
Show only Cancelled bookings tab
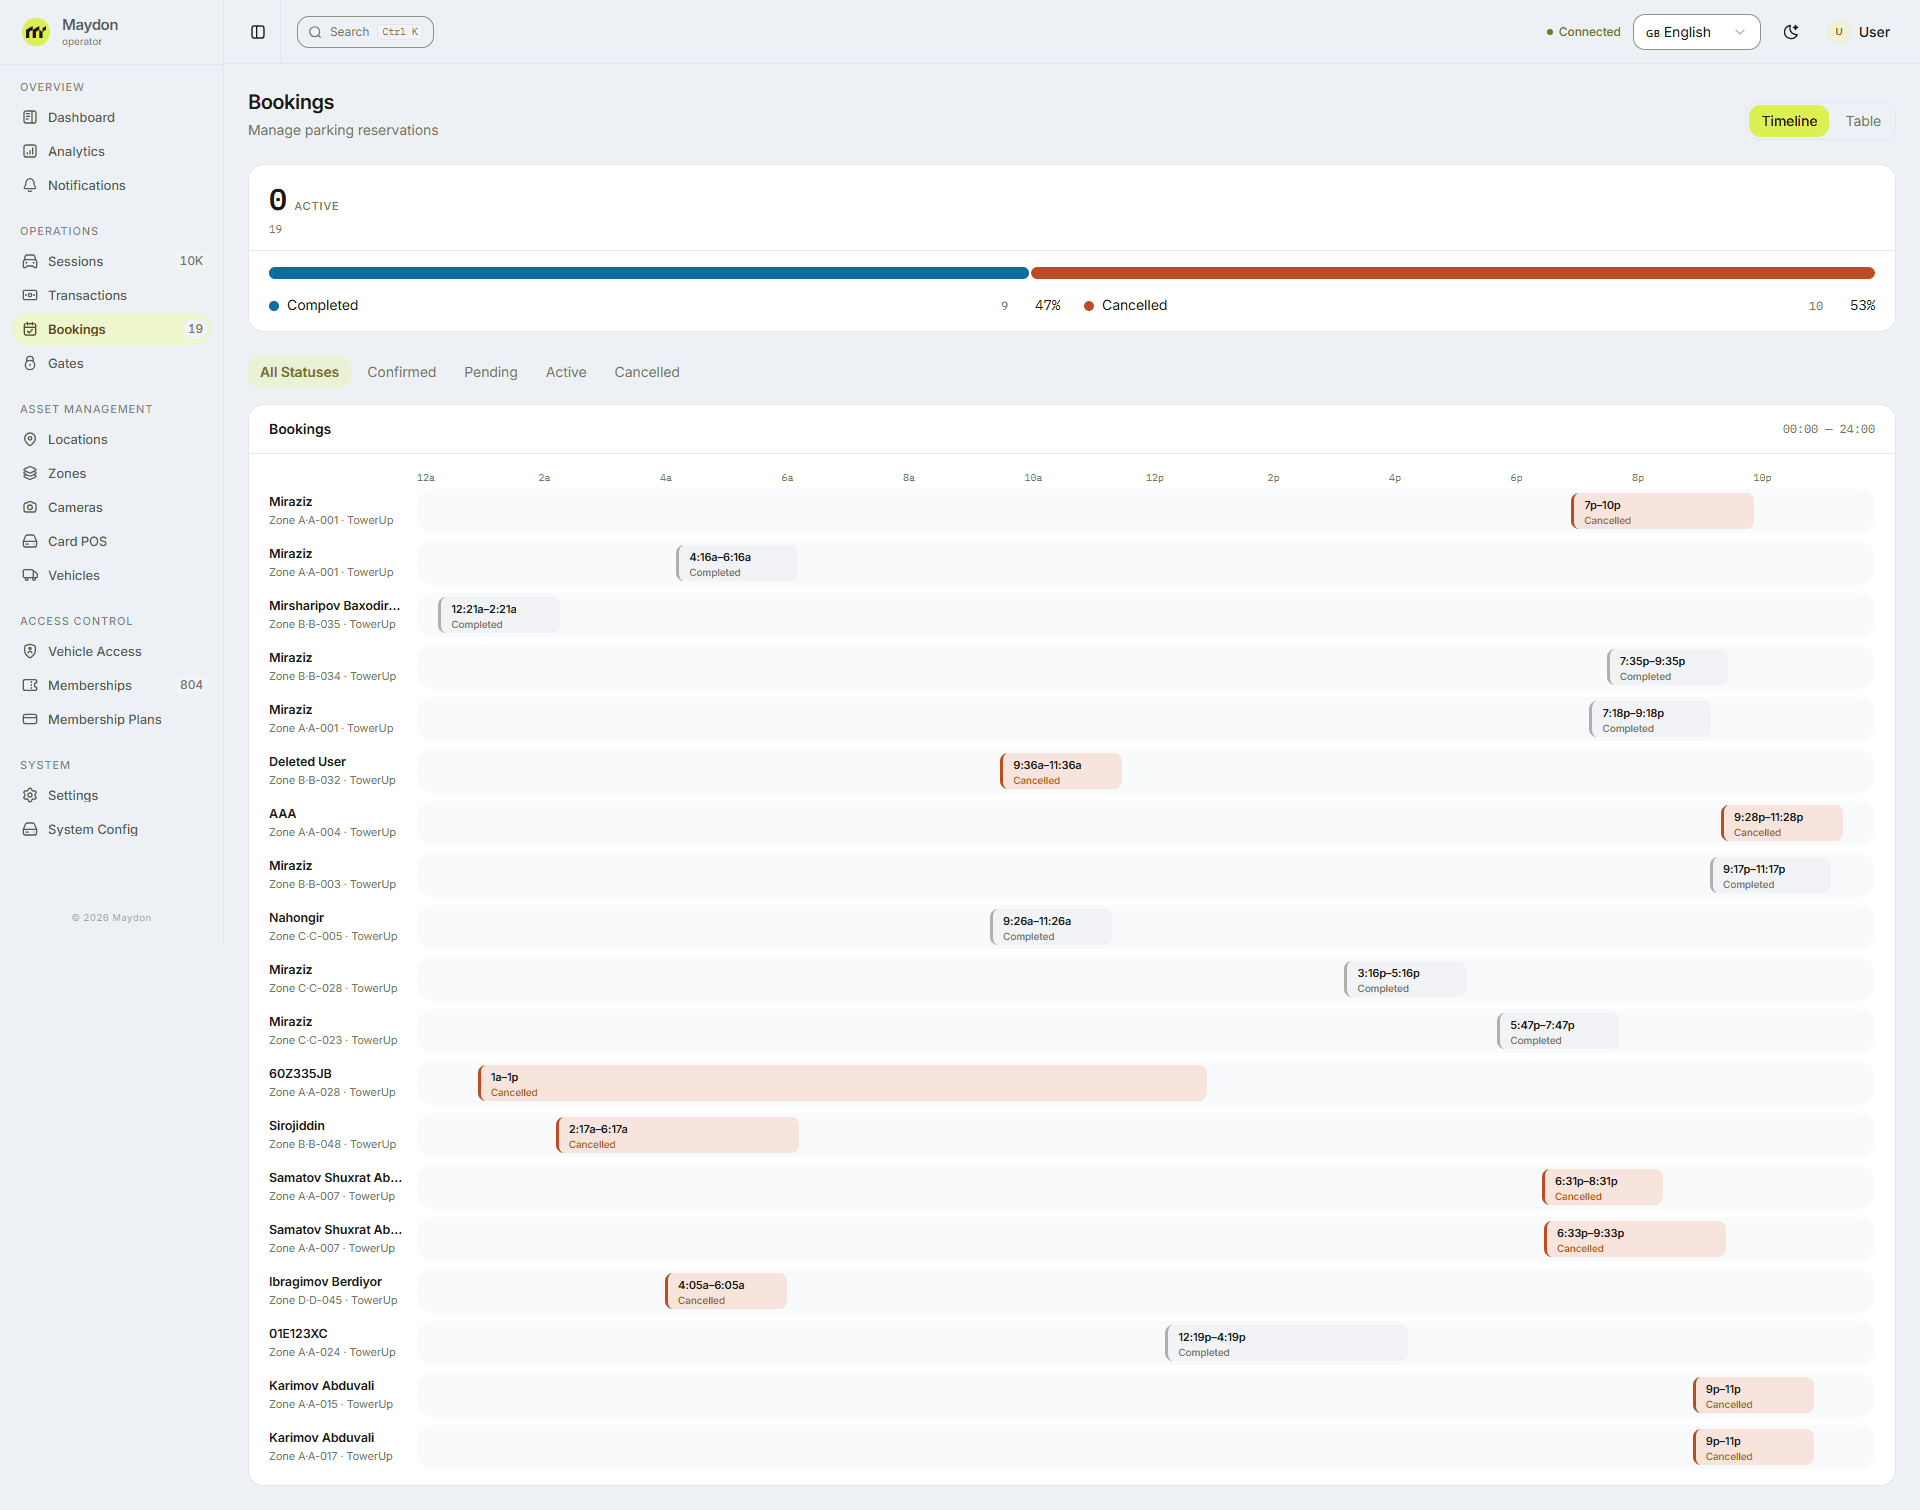click(647, 372)
